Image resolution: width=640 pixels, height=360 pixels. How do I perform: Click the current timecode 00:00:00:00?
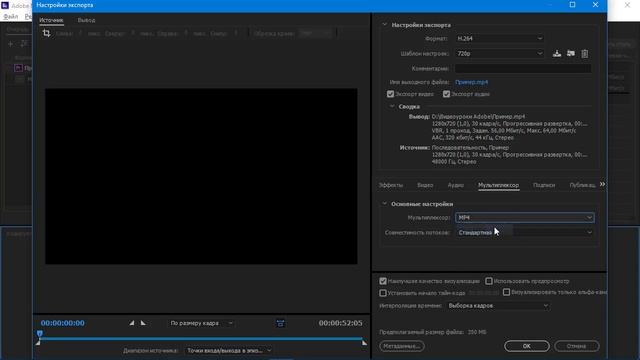point(62,323)
